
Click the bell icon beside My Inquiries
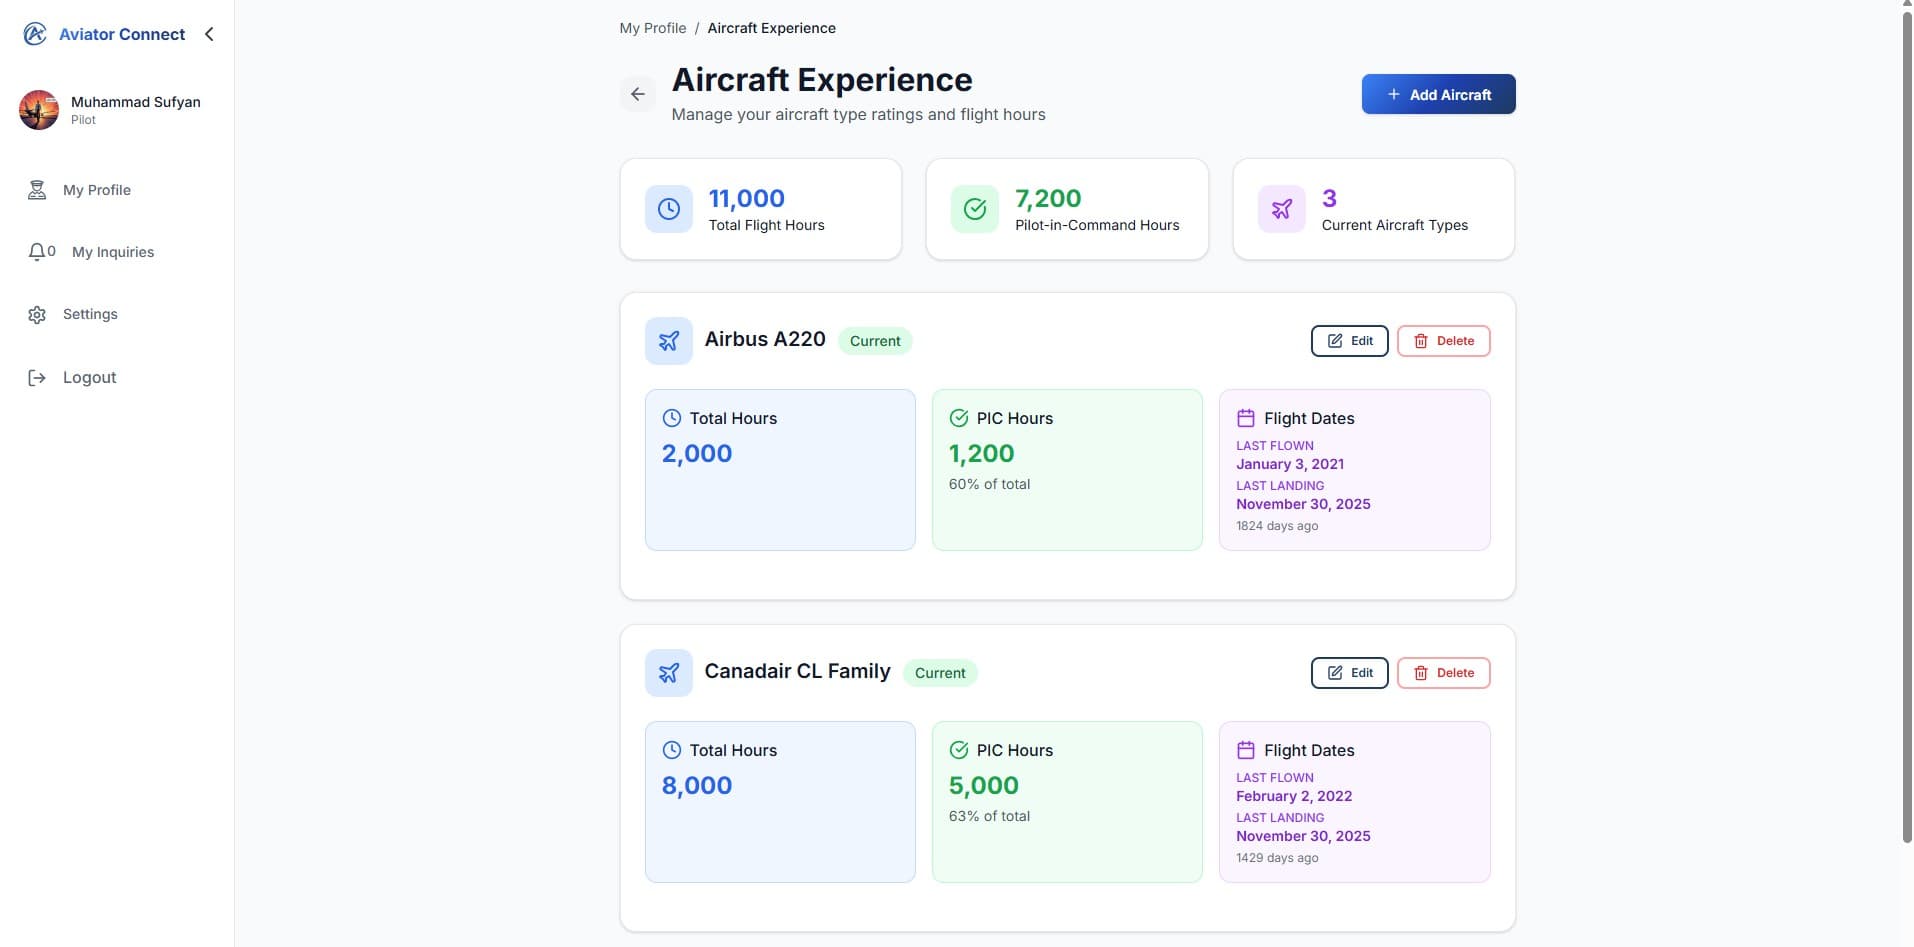[x=36, y=251]
